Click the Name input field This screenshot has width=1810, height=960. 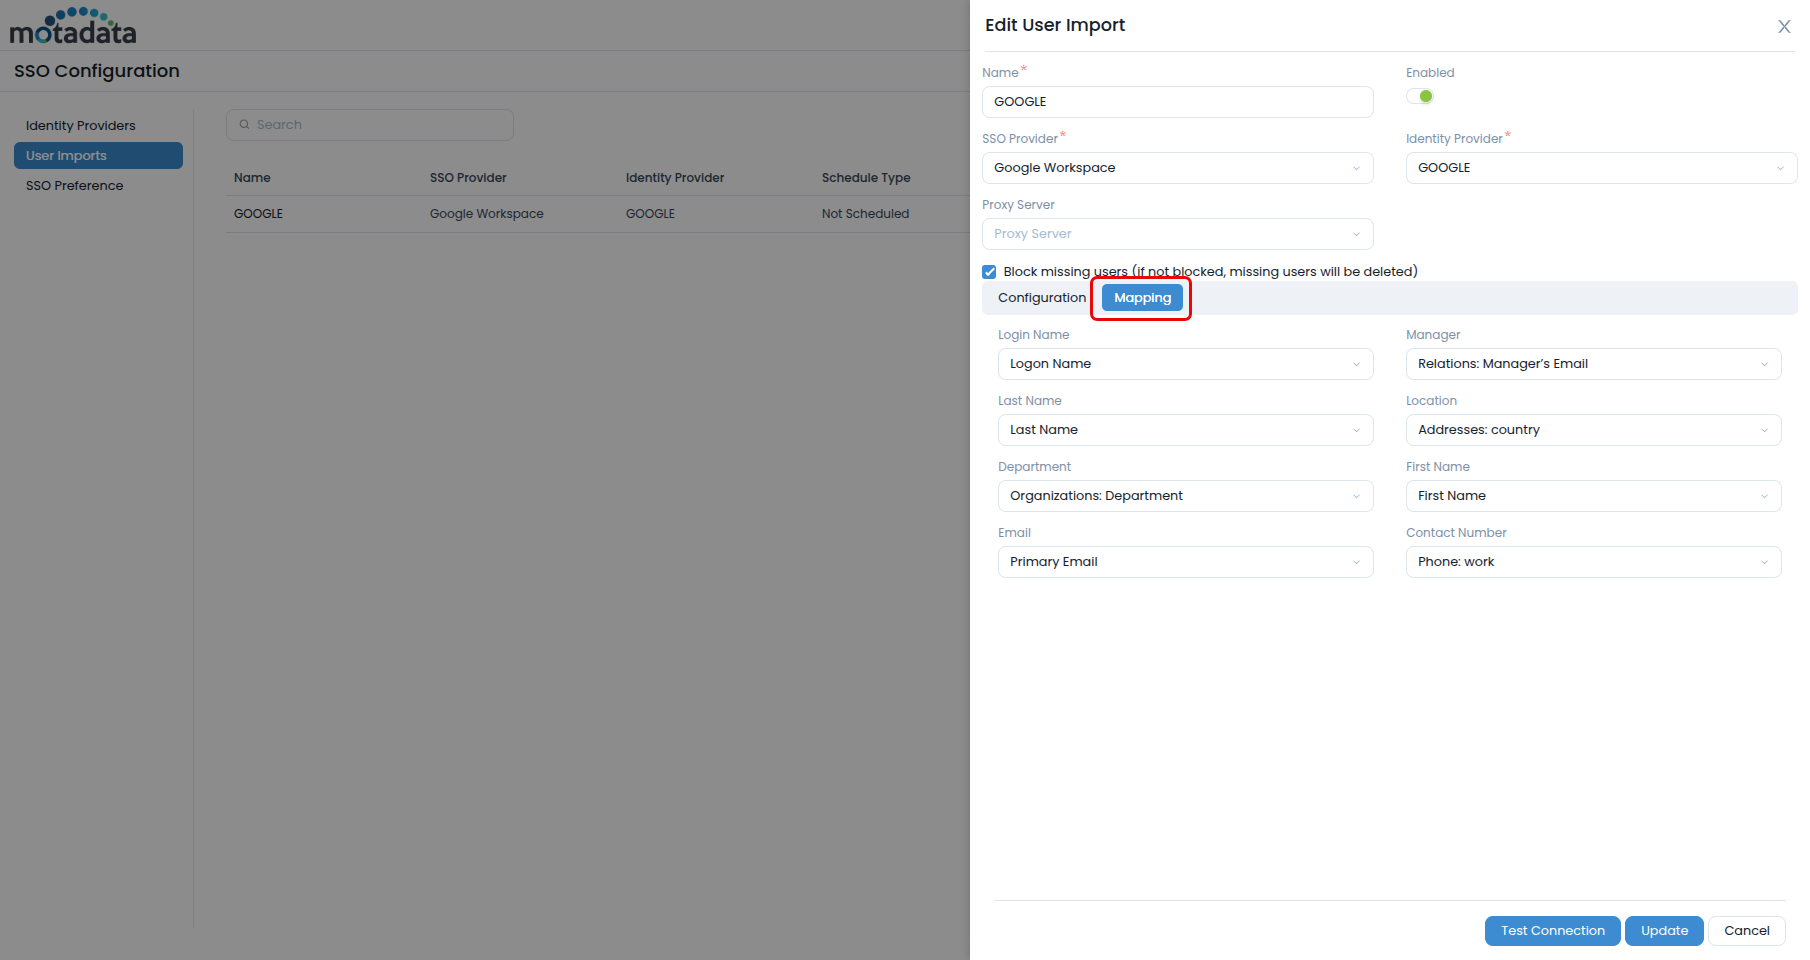pos(1177,102)
